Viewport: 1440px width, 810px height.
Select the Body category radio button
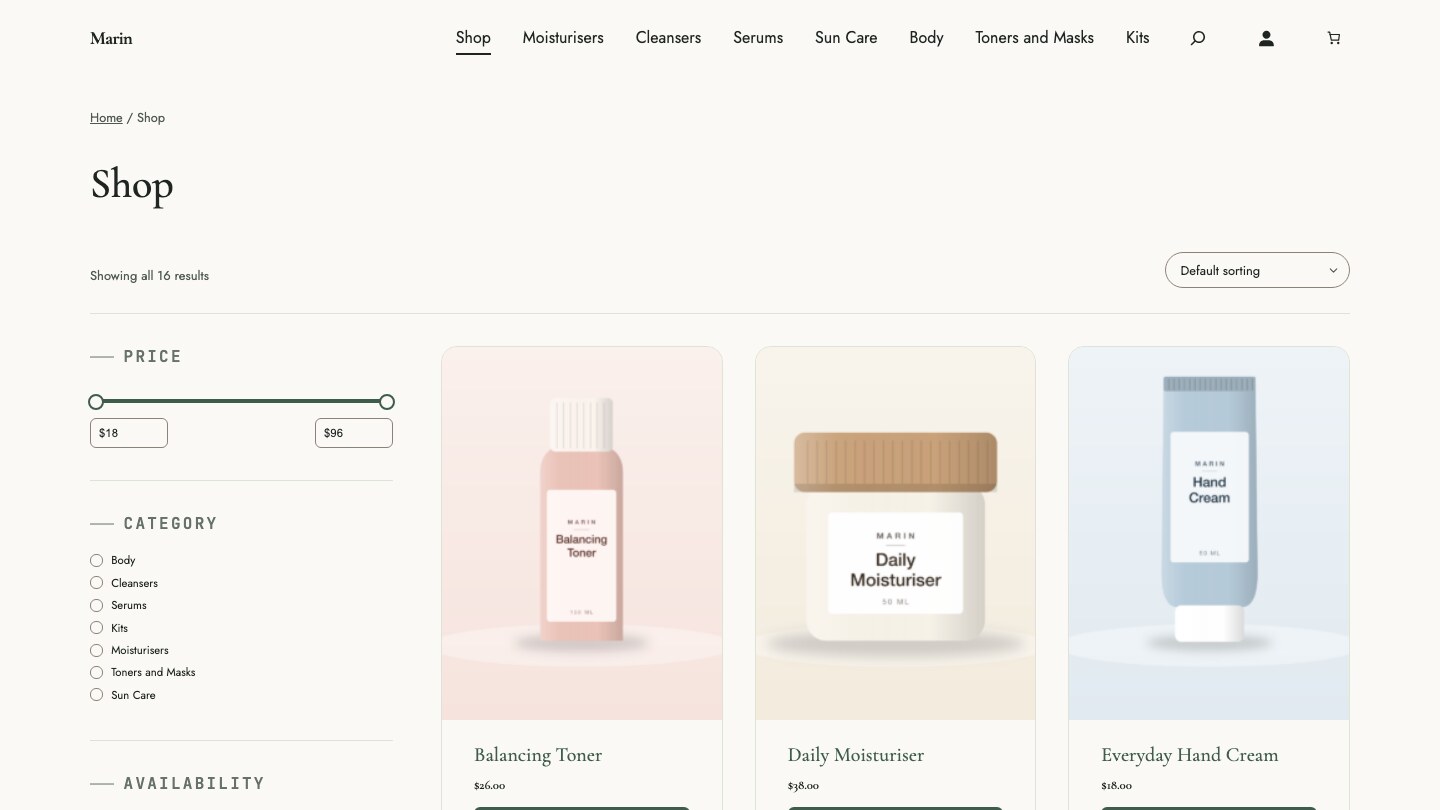96,560
